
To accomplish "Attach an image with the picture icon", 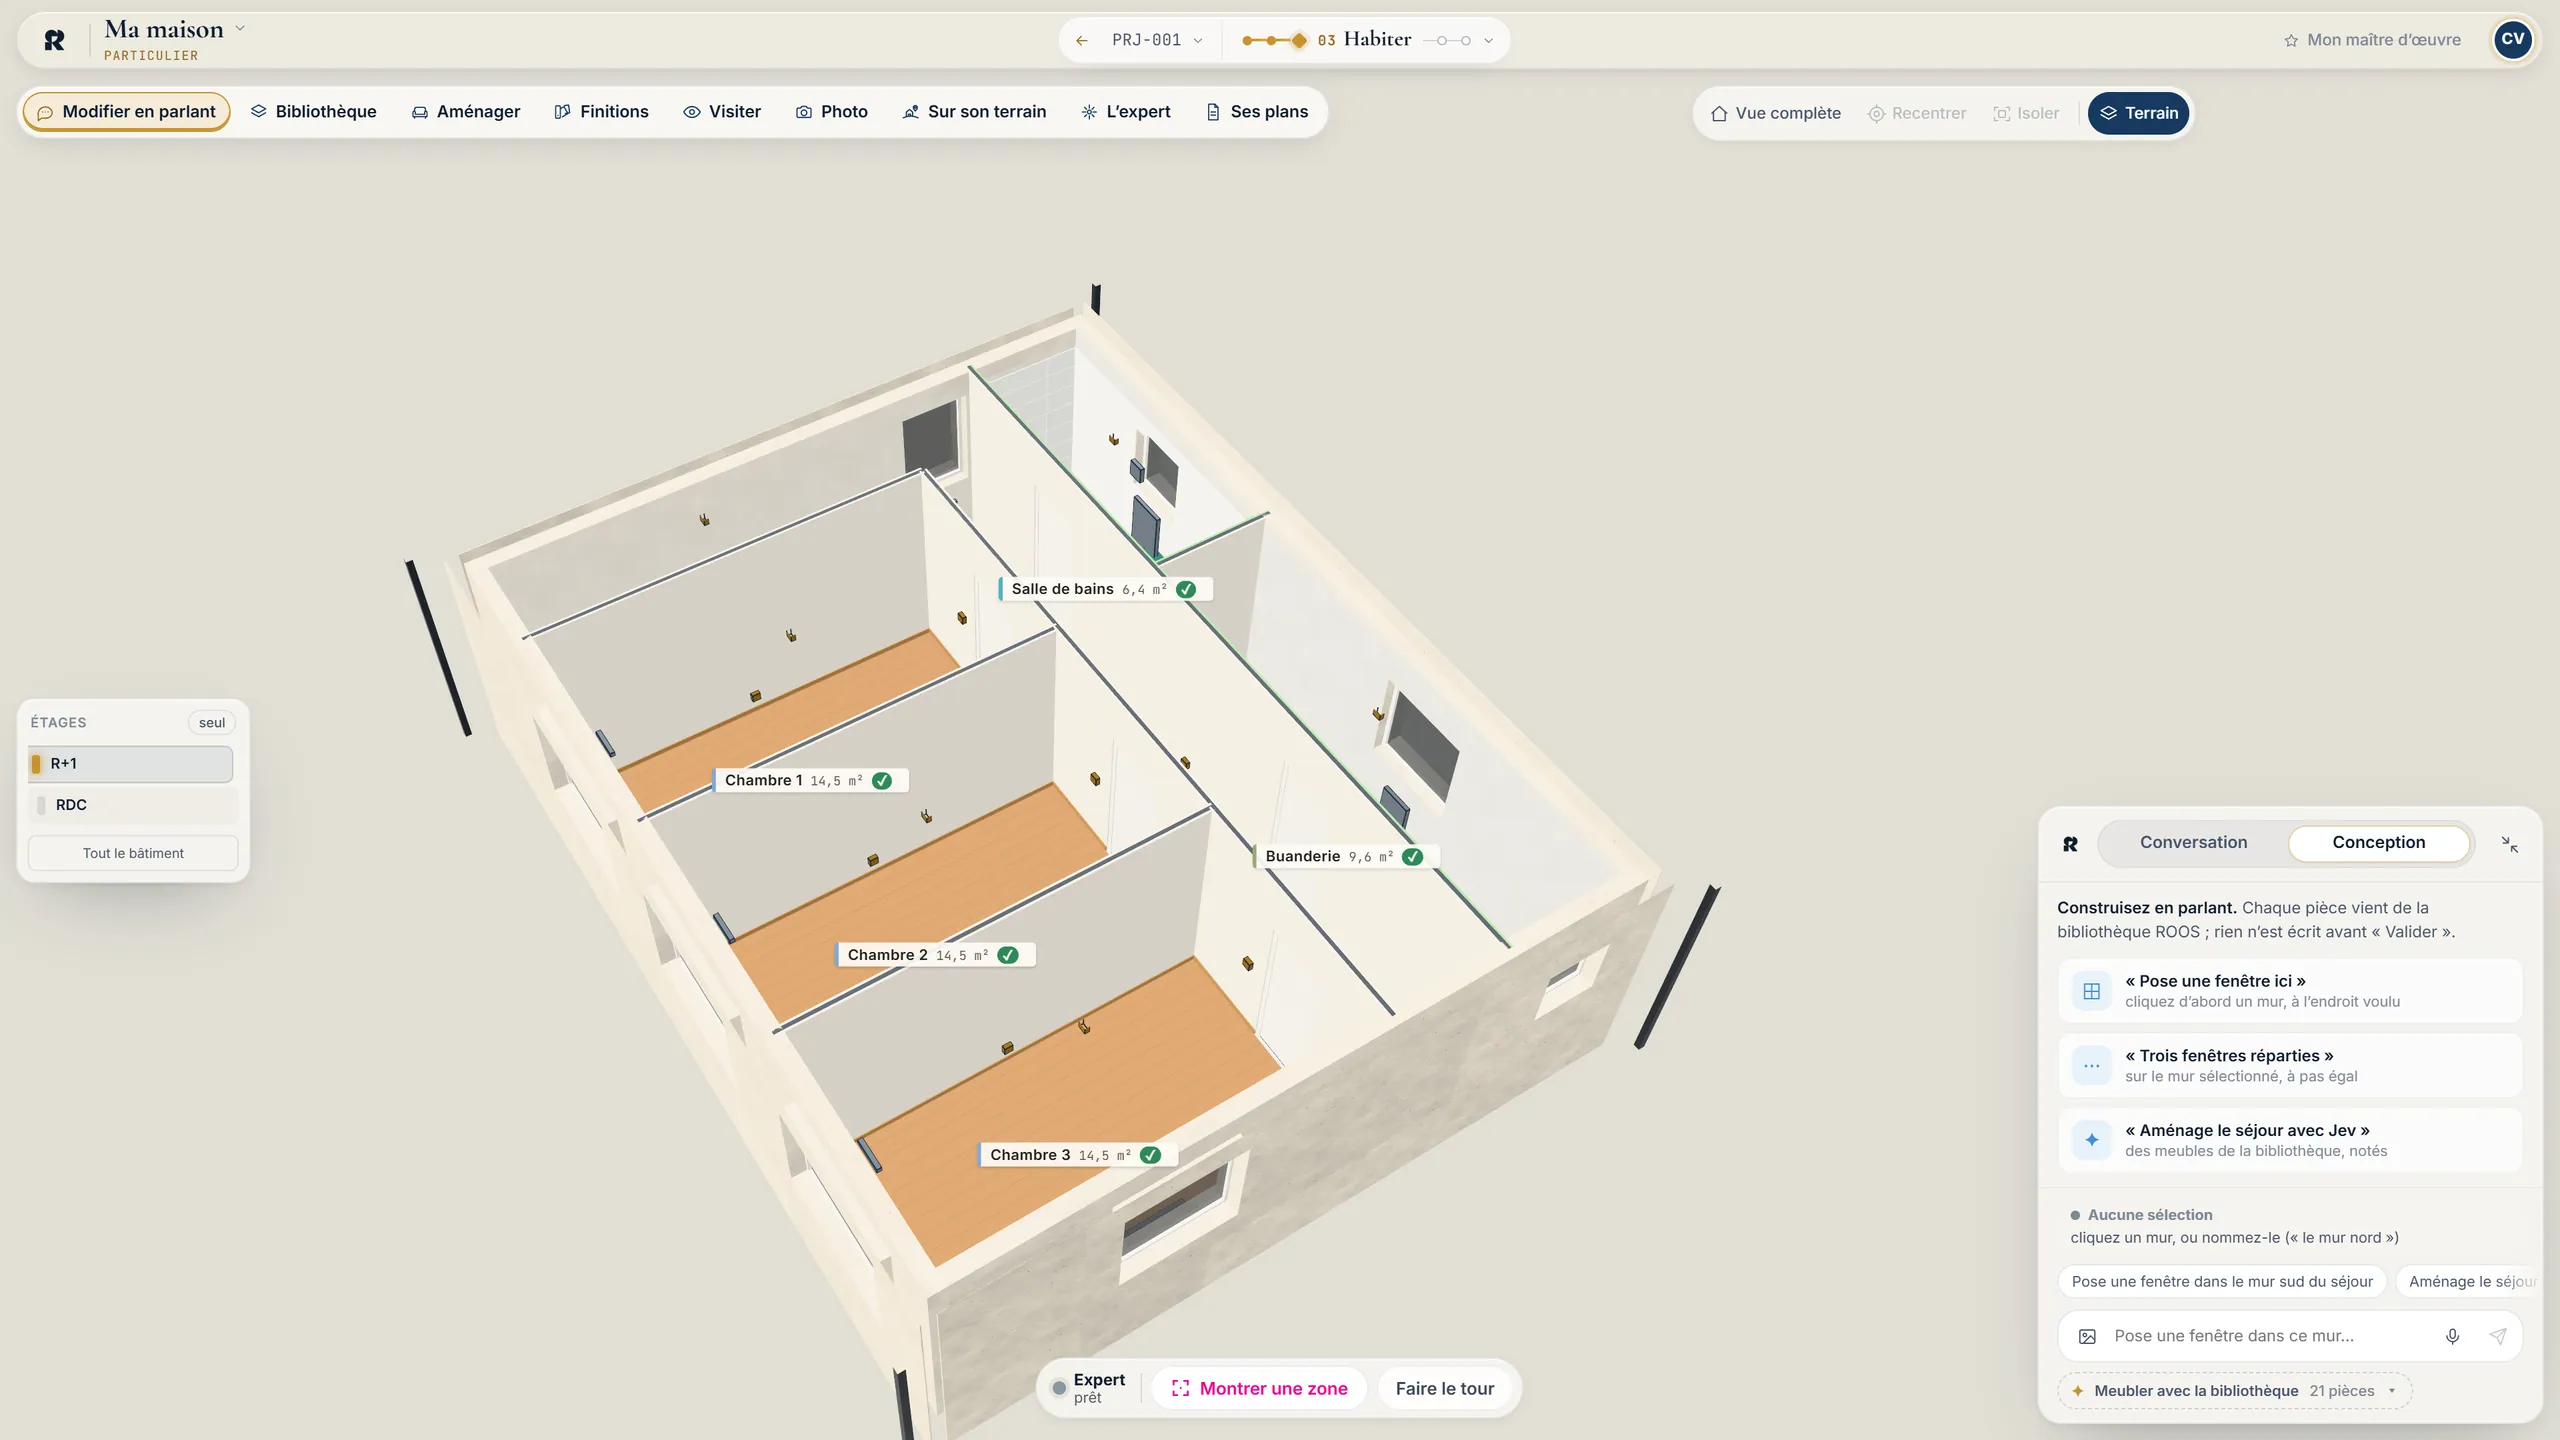I will 2087,1336.
